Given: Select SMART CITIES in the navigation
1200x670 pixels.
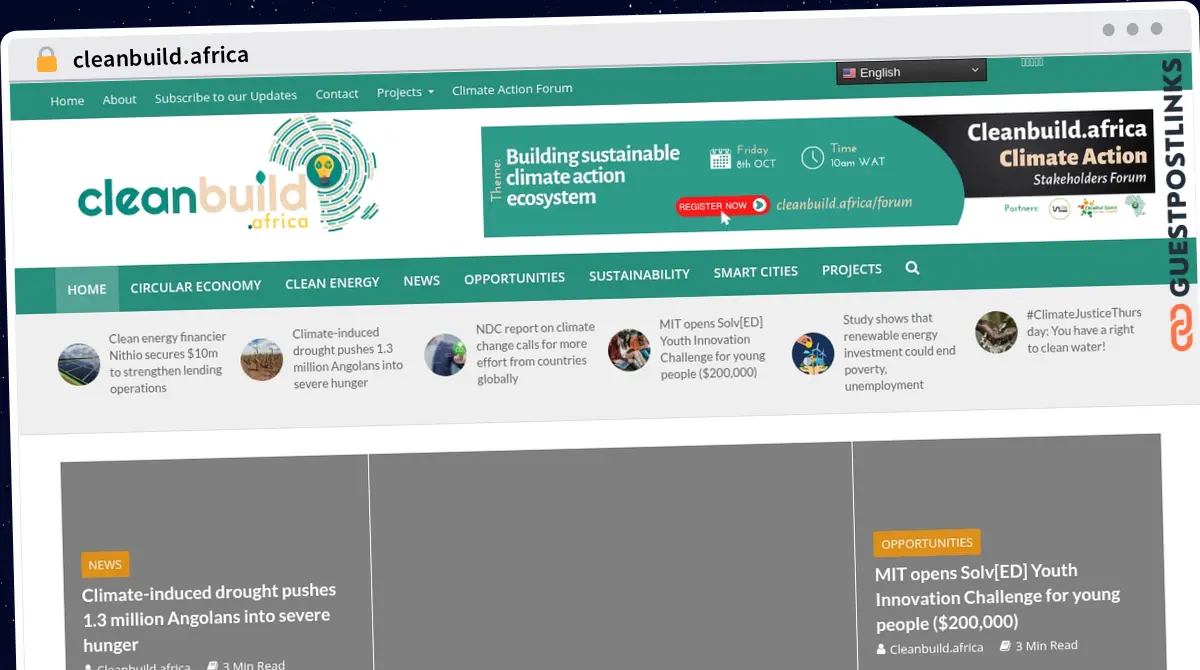Looking at the screenshot, I should pyautogui.click(x=755, y=271).
